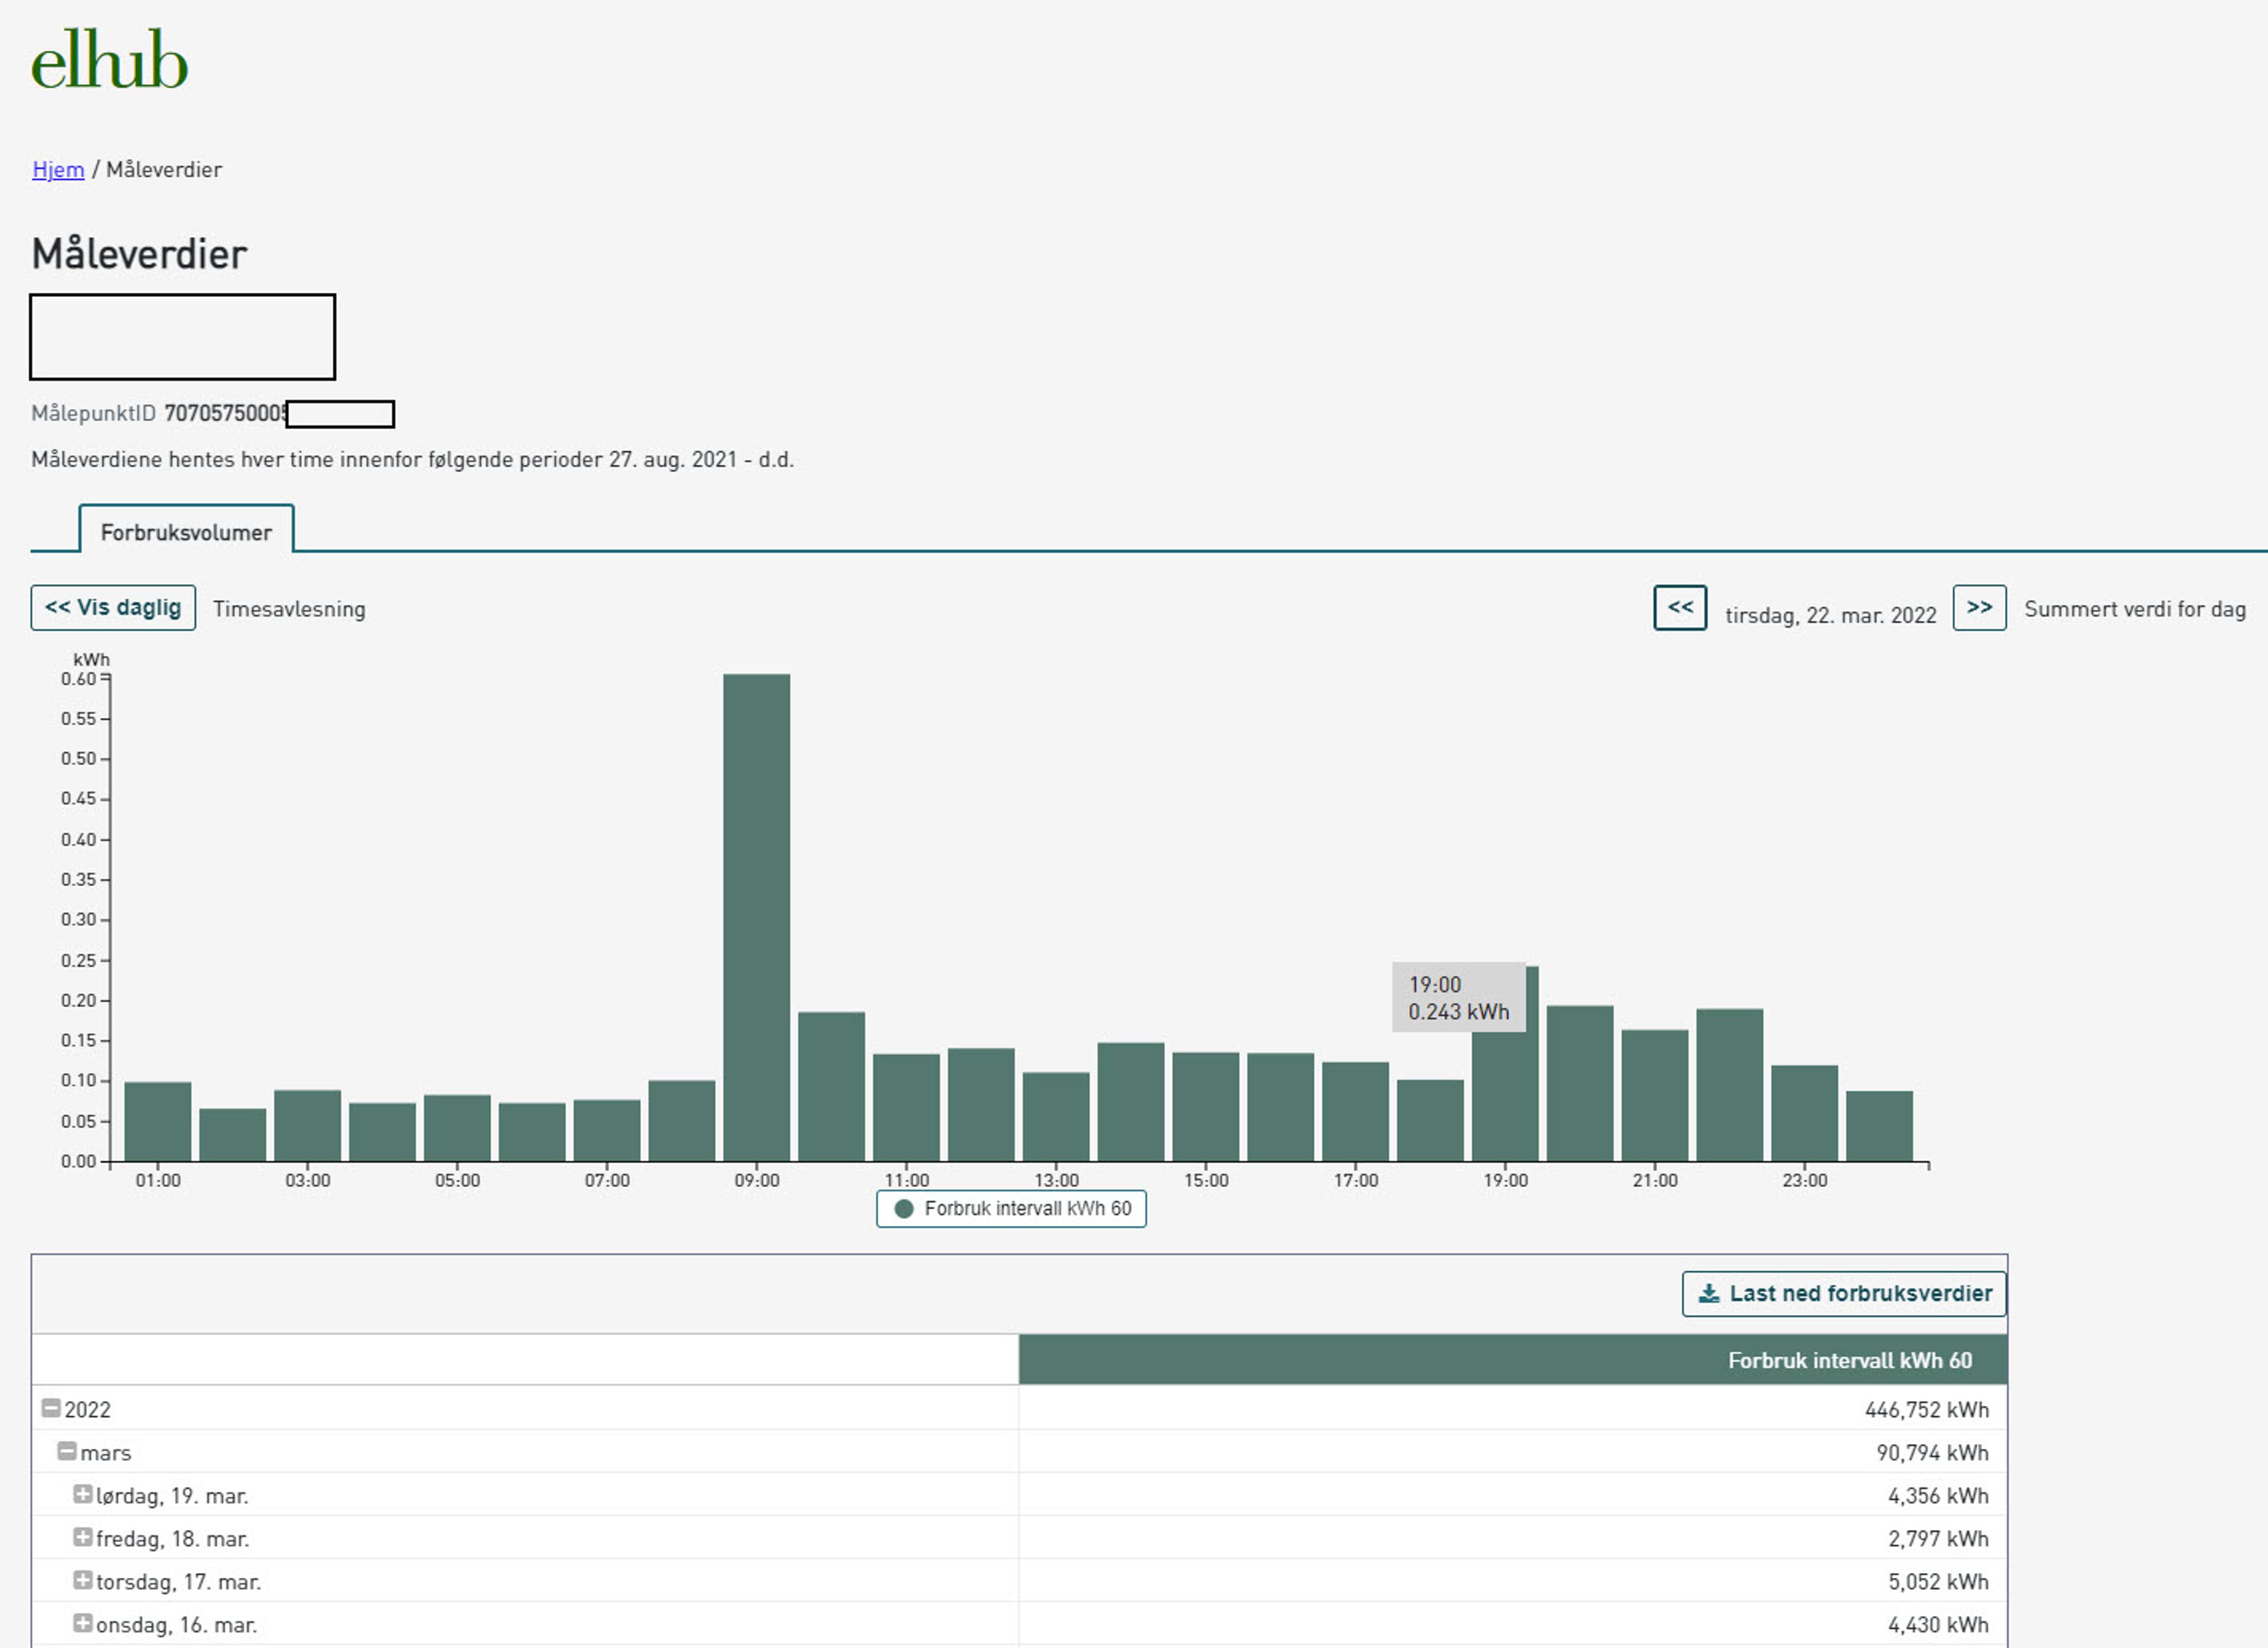Click the download icon in Last ned forbruksverdier

tap(1709, 1293)
